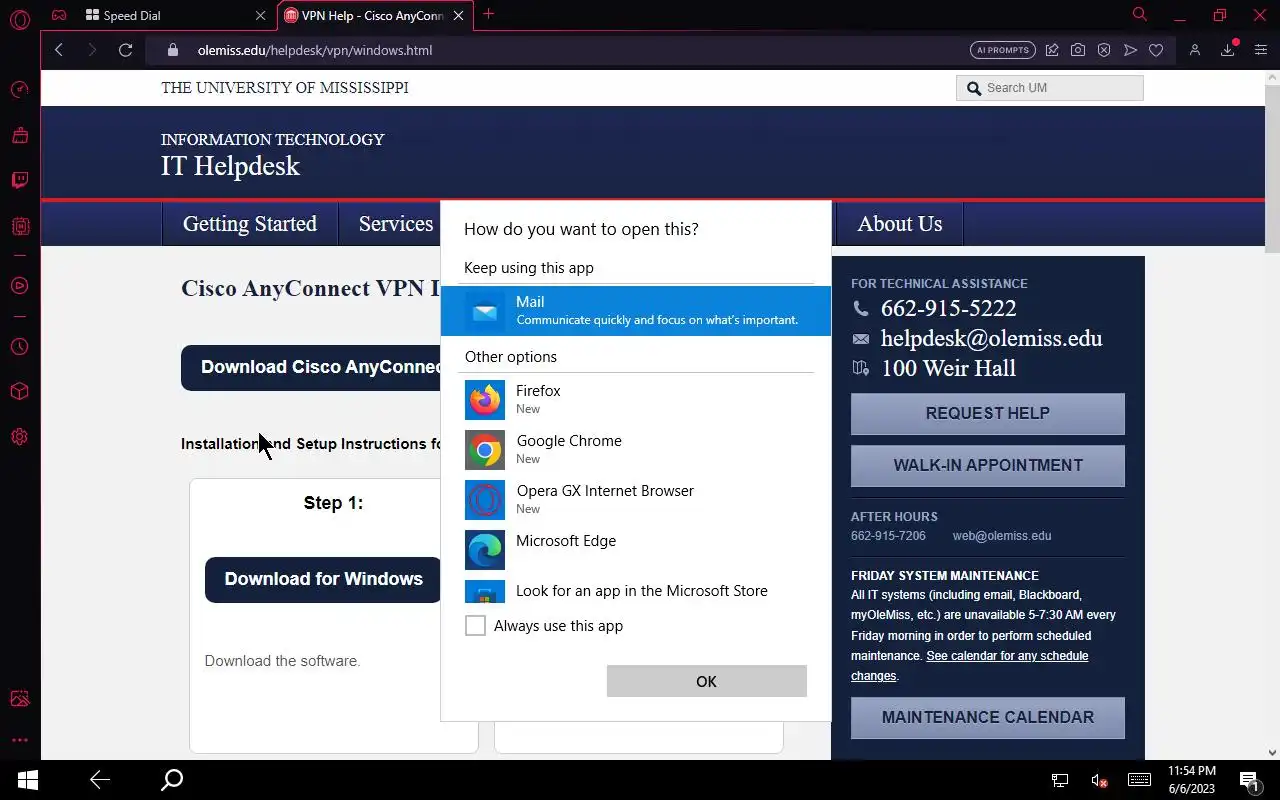
Task: Select Firefox in the open-with dialog
Action: (636, 400)
